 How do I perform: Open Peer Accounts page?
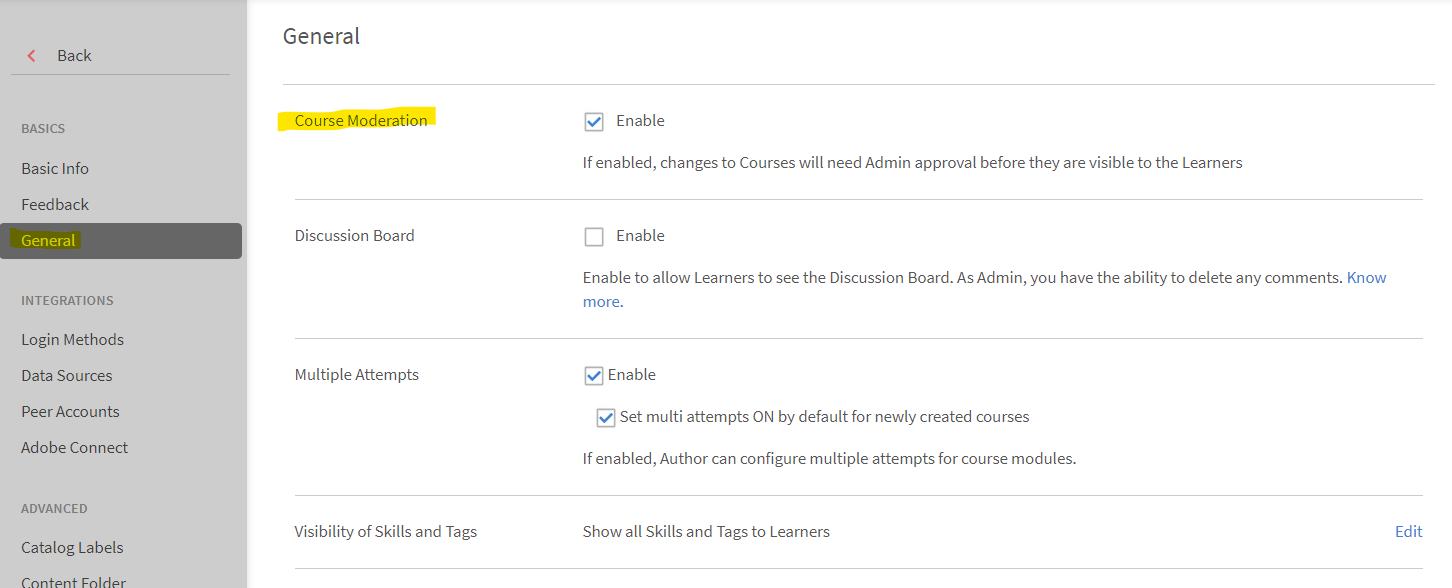[70, 412]
